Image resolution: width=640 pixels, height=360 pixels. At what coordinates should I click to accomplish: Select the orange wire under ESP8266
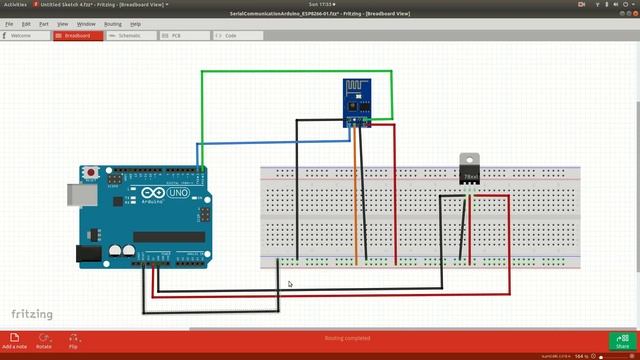click(x=356, y=196)
